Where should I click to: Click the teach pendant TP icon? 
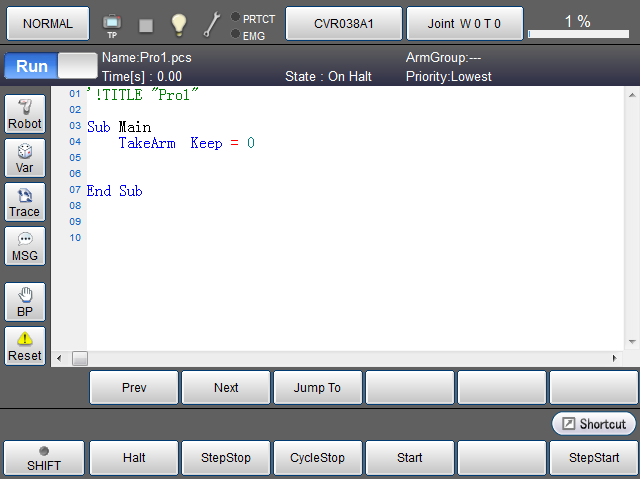tap(112, 23)
